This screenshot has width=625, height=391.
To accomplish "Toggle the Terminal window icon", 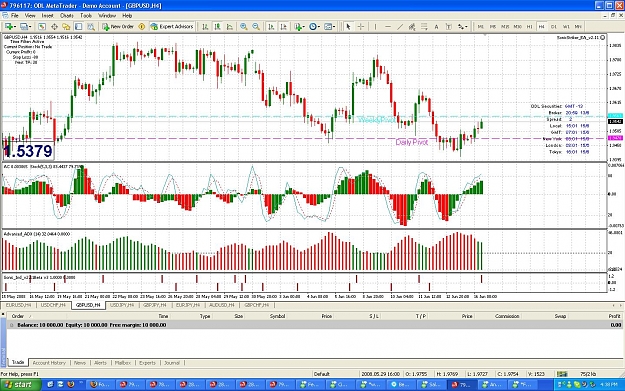I will click(x=79, y=26).
